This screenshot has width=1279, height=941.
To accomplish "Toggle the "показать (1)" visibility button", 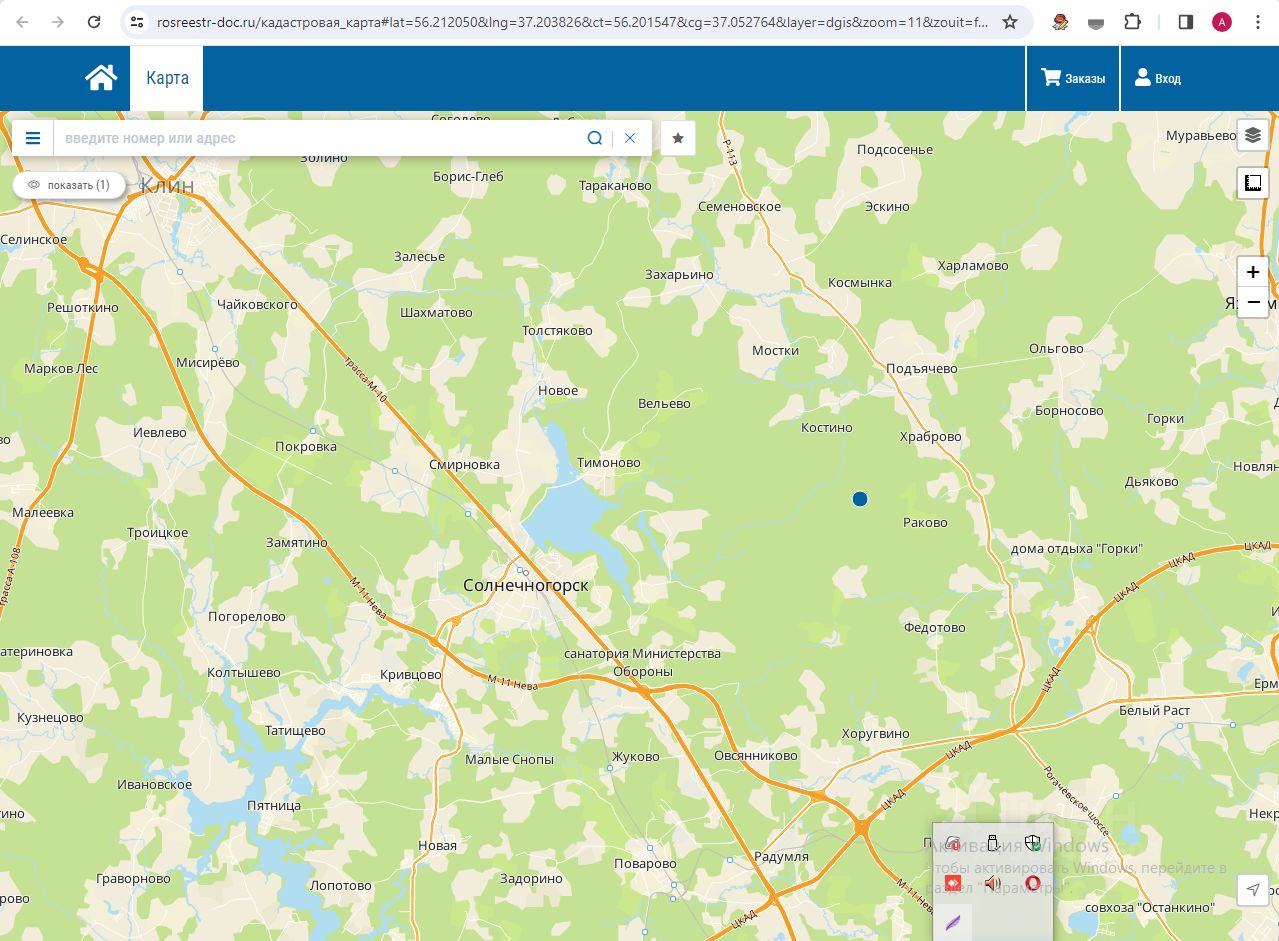I will [69, 185].
